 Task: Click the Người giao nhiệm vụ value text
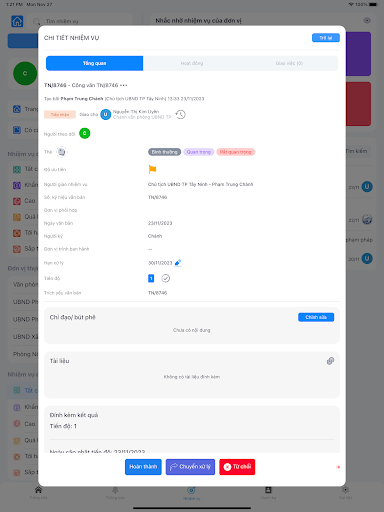click(x=200, y=184)
